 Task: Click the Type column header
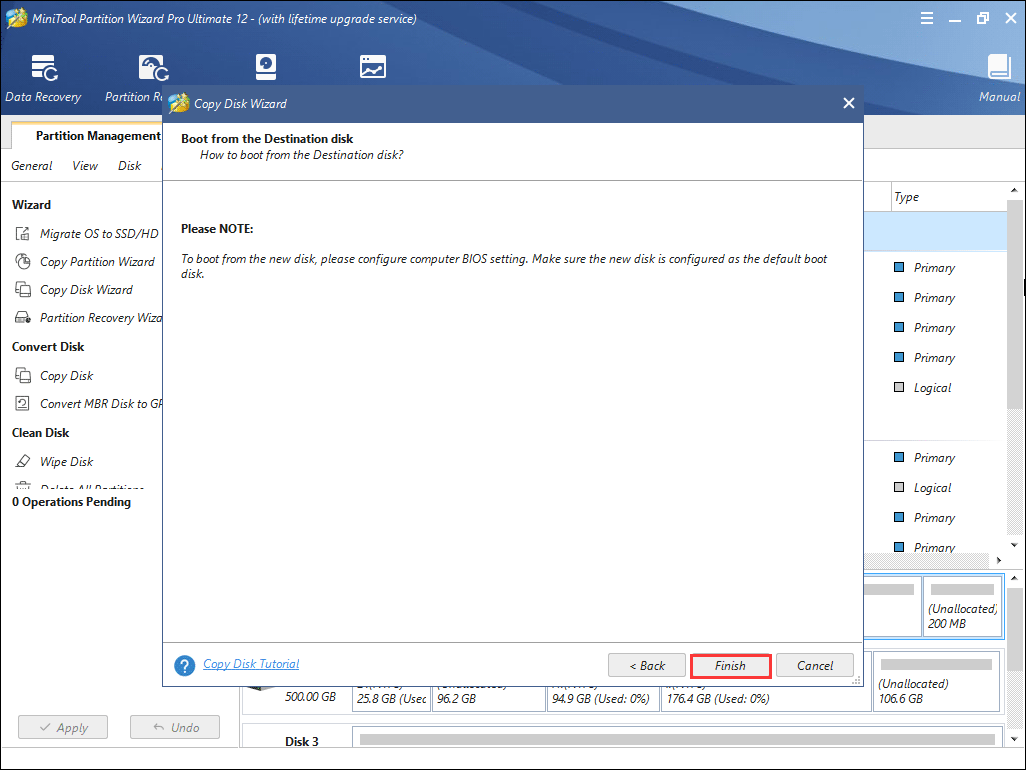coord(906,197)
